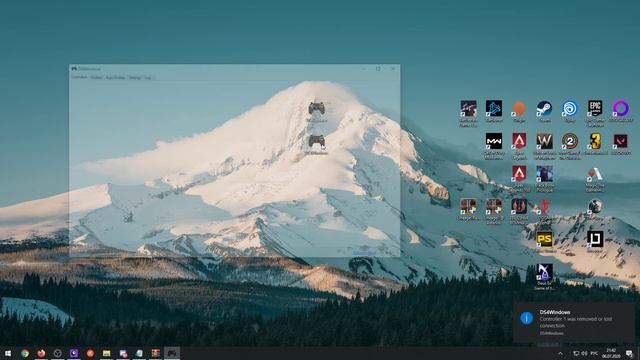Open Chrome from the taskbar
This screenshot has width=640, height=360.
(25, 353)
